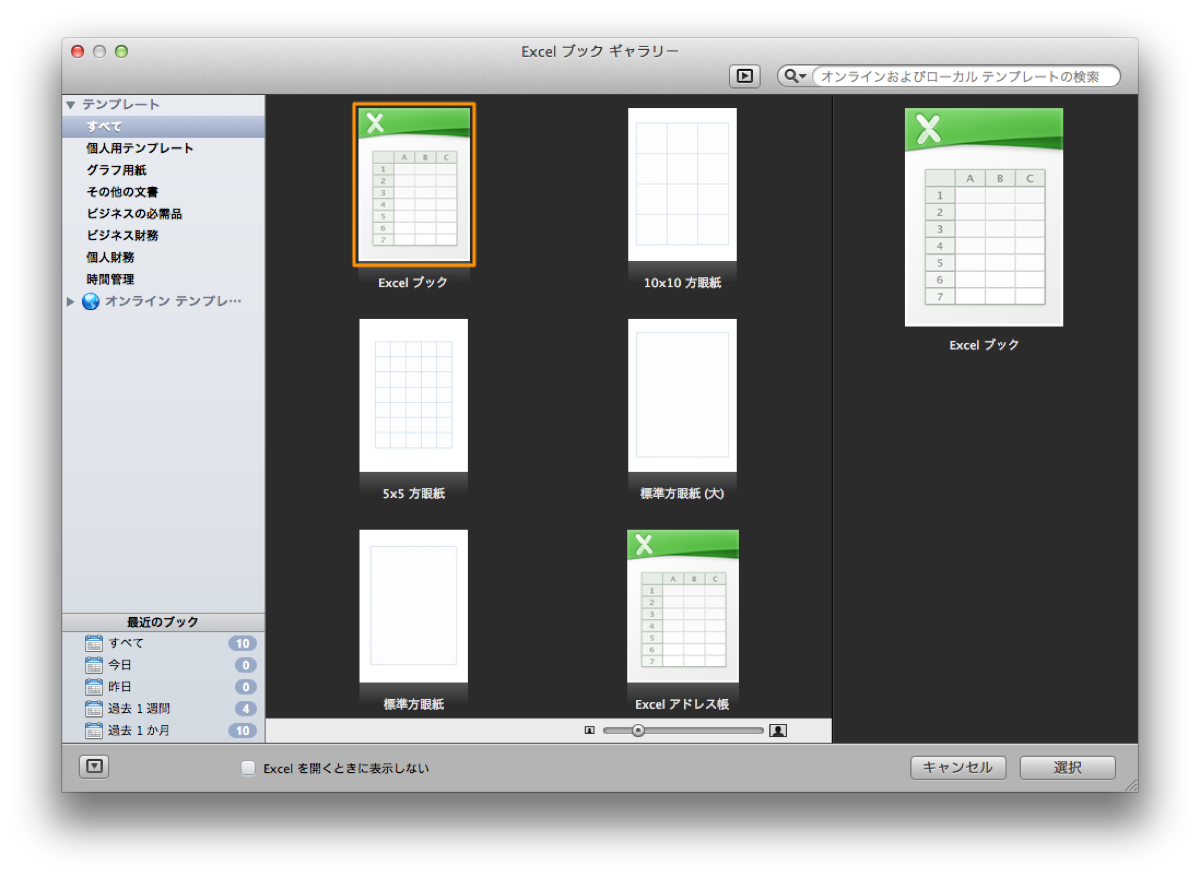Viewport: 1200px width, 878px height.
Task: Click the 選択 button
Action: 1067,767
